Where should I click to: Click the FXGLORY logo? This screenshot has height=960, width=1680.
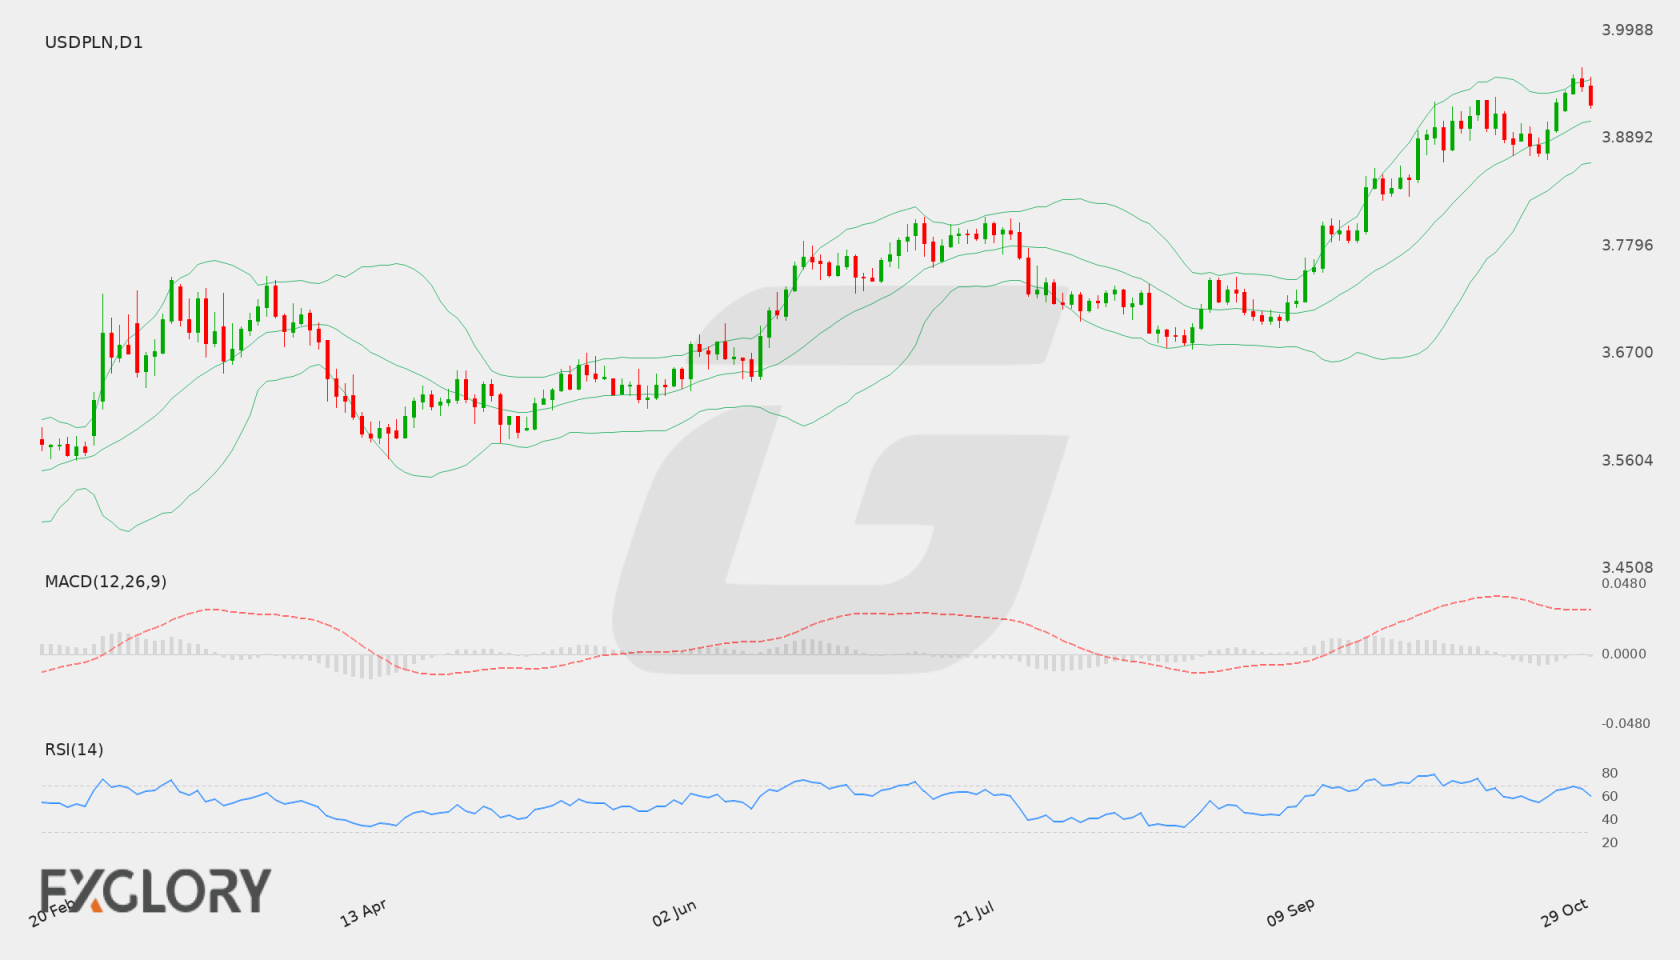(155, 891)
